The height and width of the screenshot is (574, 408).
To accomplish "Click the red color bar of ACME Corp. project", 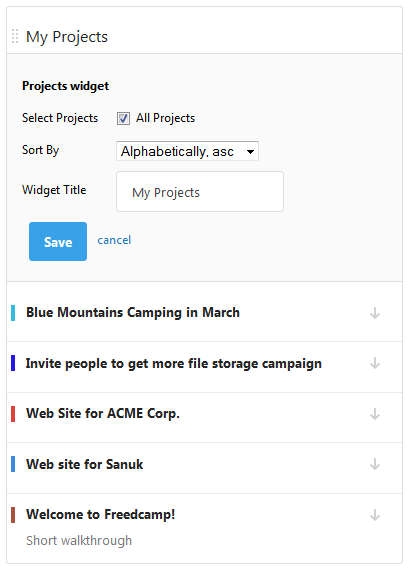I will (13, 414).
